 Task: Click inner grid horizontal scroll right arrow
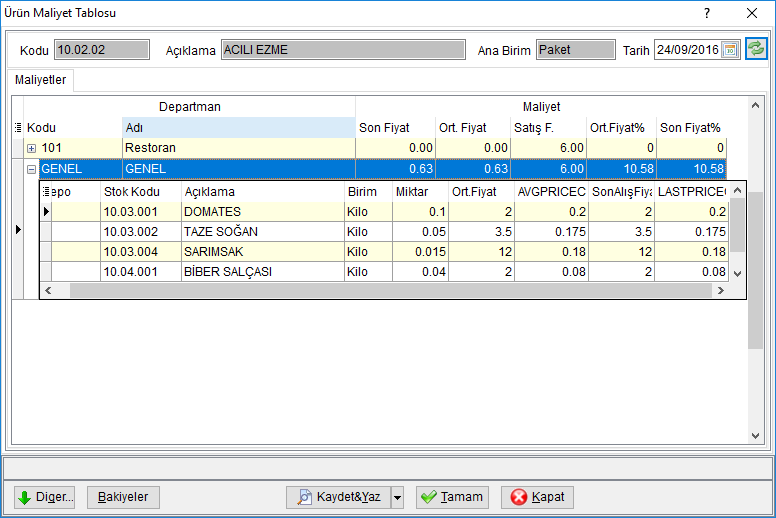point(721,291)
